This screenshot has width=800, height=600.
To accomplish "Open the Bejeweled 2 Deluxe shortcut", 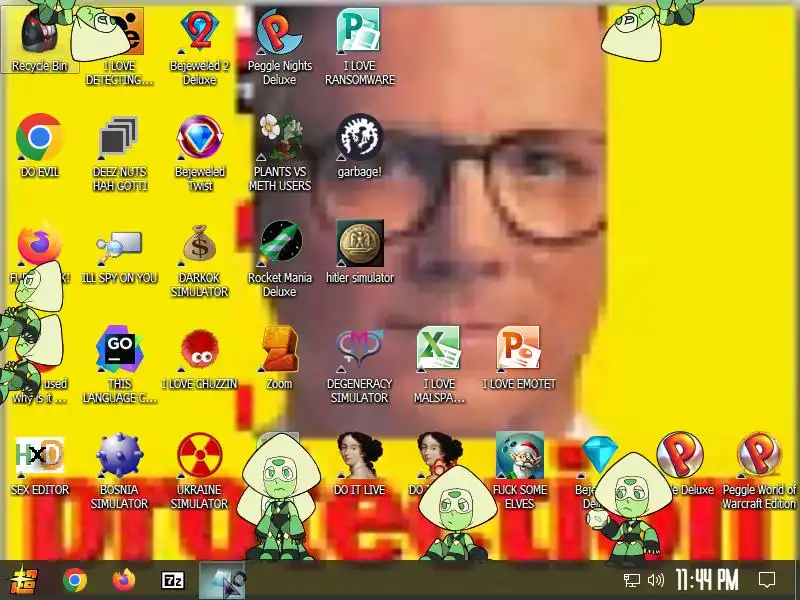I will pos(199,47).
